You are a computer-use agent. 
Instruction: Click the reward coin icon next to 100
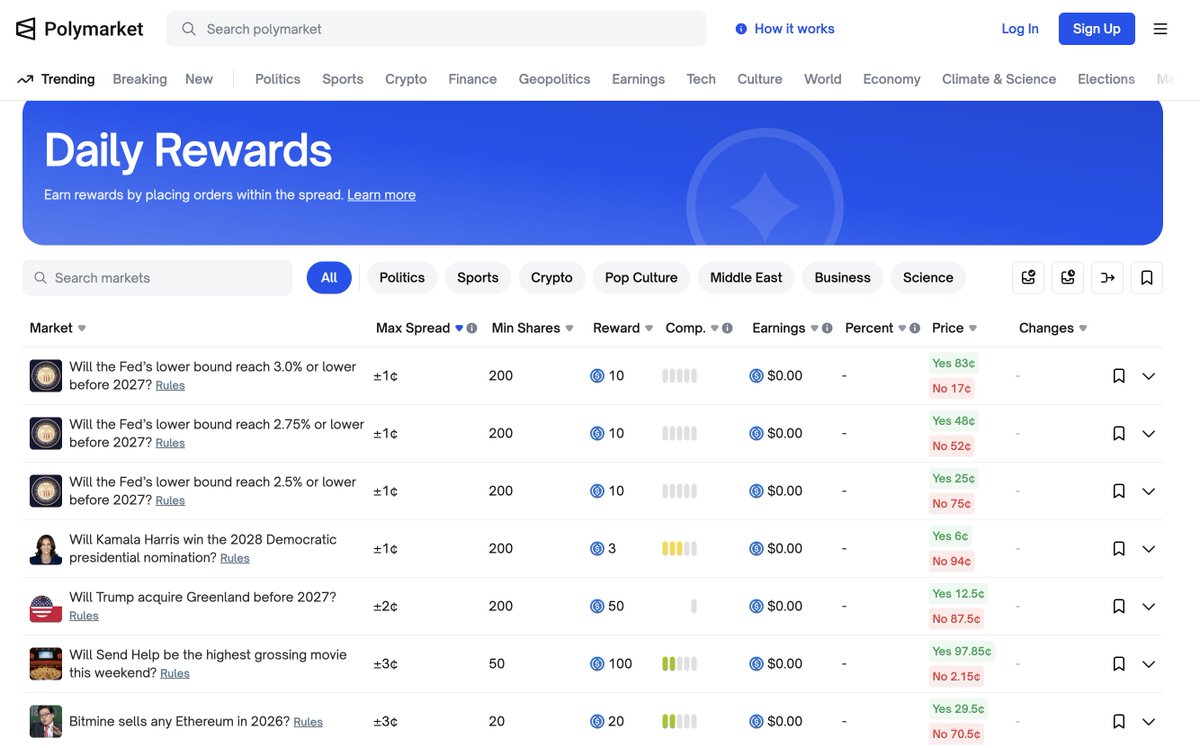click(x=597, y=663)
